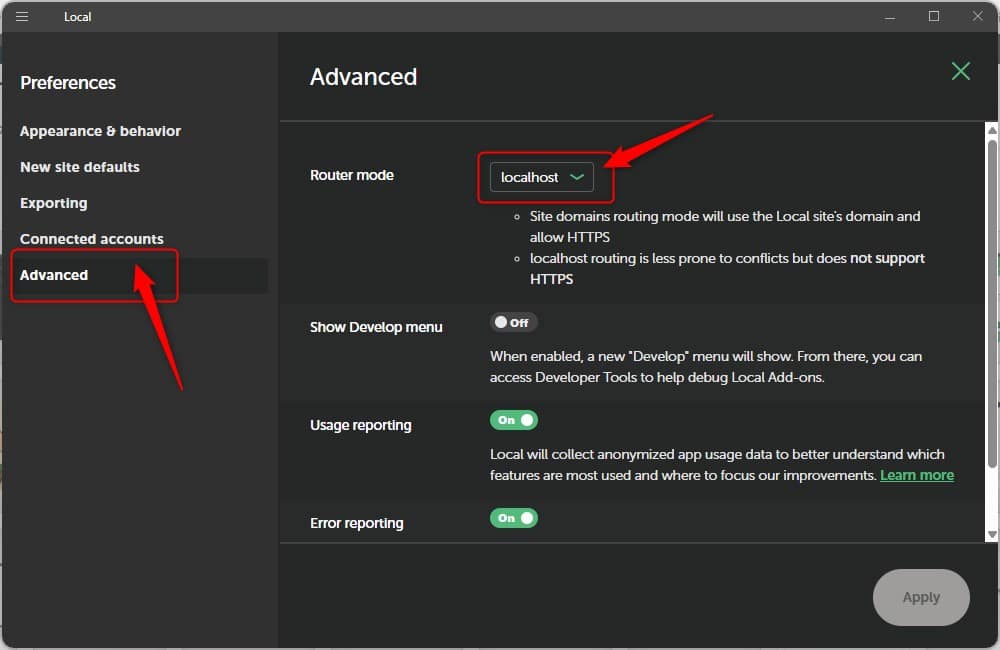
Task: Open the hamburger menu in title bar
Action: click(22, 17)
